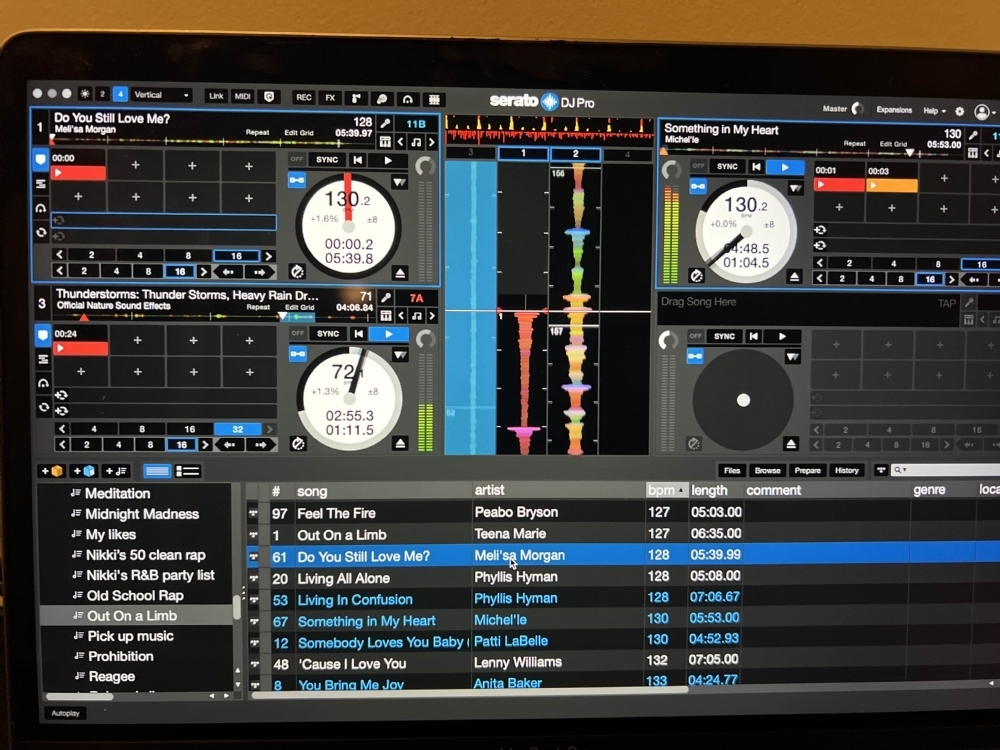The height and width of the screenshot is (750, 1000).
Task: Open deck 1 beatgrid editor icon
Action: pos(385,142)
